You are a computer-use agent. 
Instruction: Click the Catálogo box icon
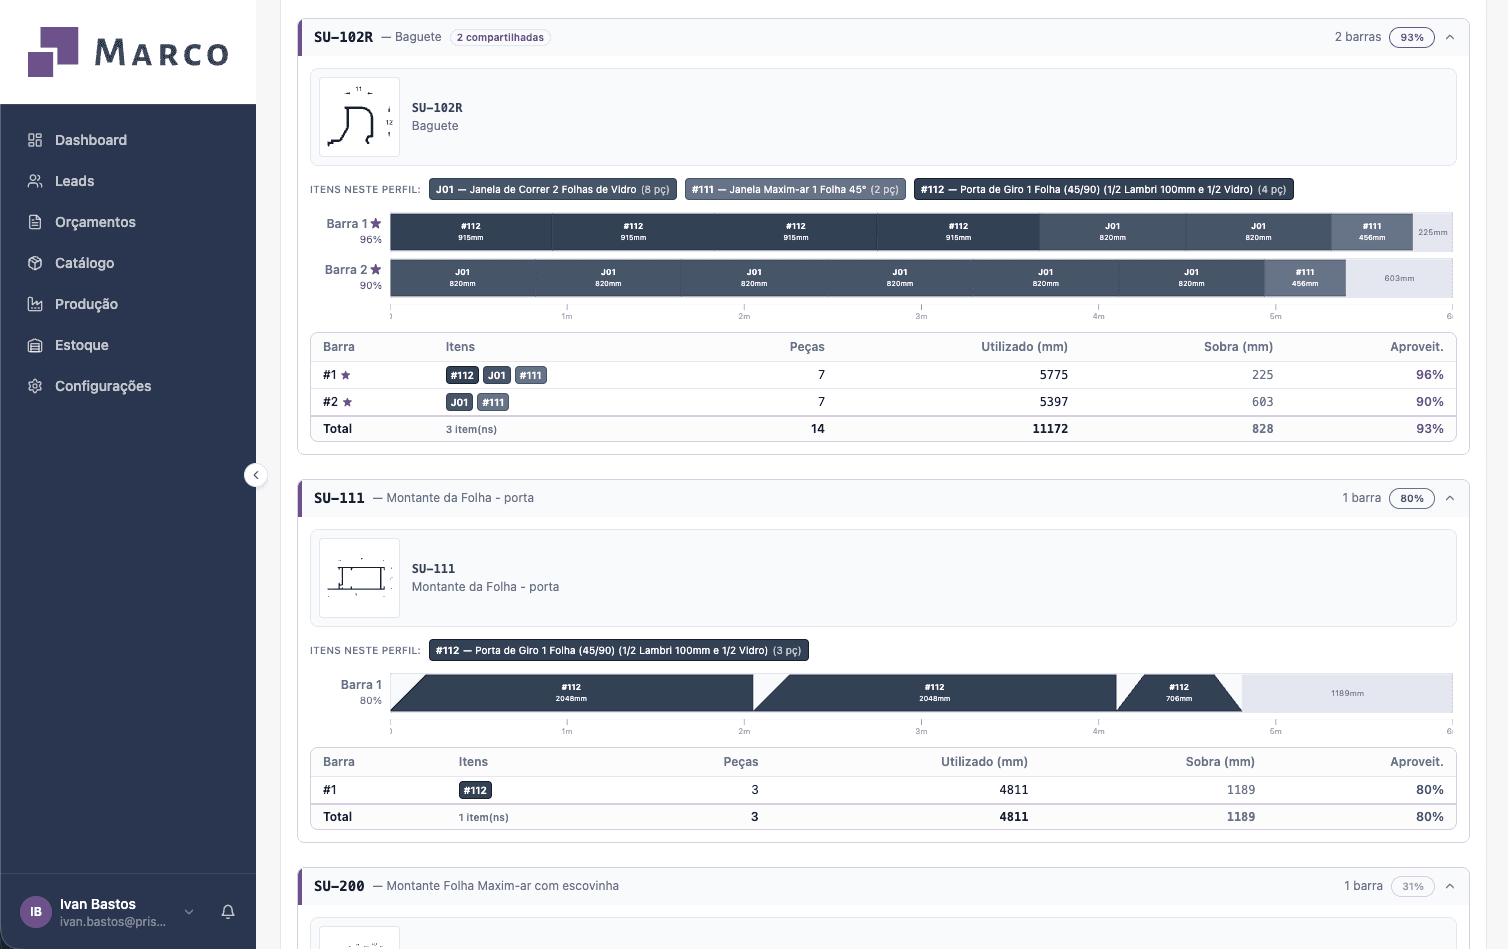click(35, 263)
